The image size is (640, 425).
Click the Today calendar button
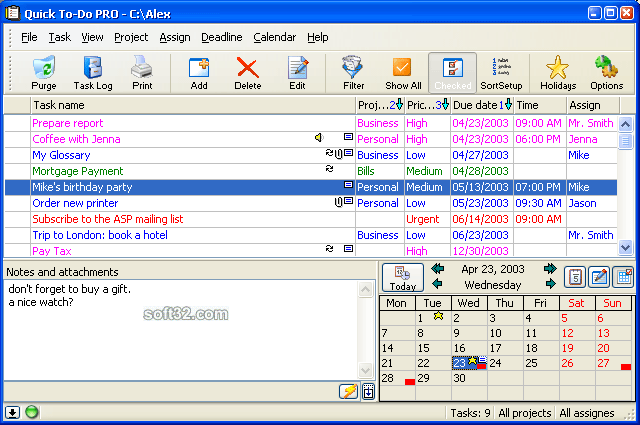click(402, 278)
